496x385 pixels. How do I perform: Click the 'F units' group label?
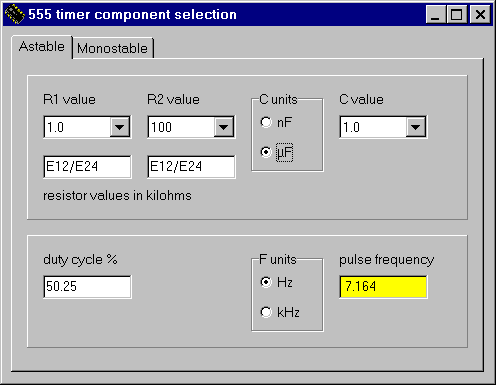tap(278, 259)
